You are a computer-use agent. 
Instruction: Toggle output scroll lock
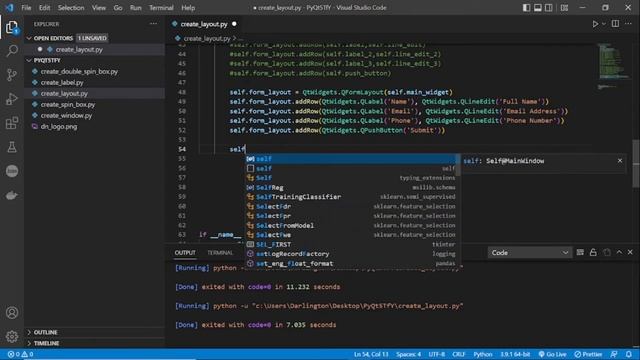tap(593, 253)
